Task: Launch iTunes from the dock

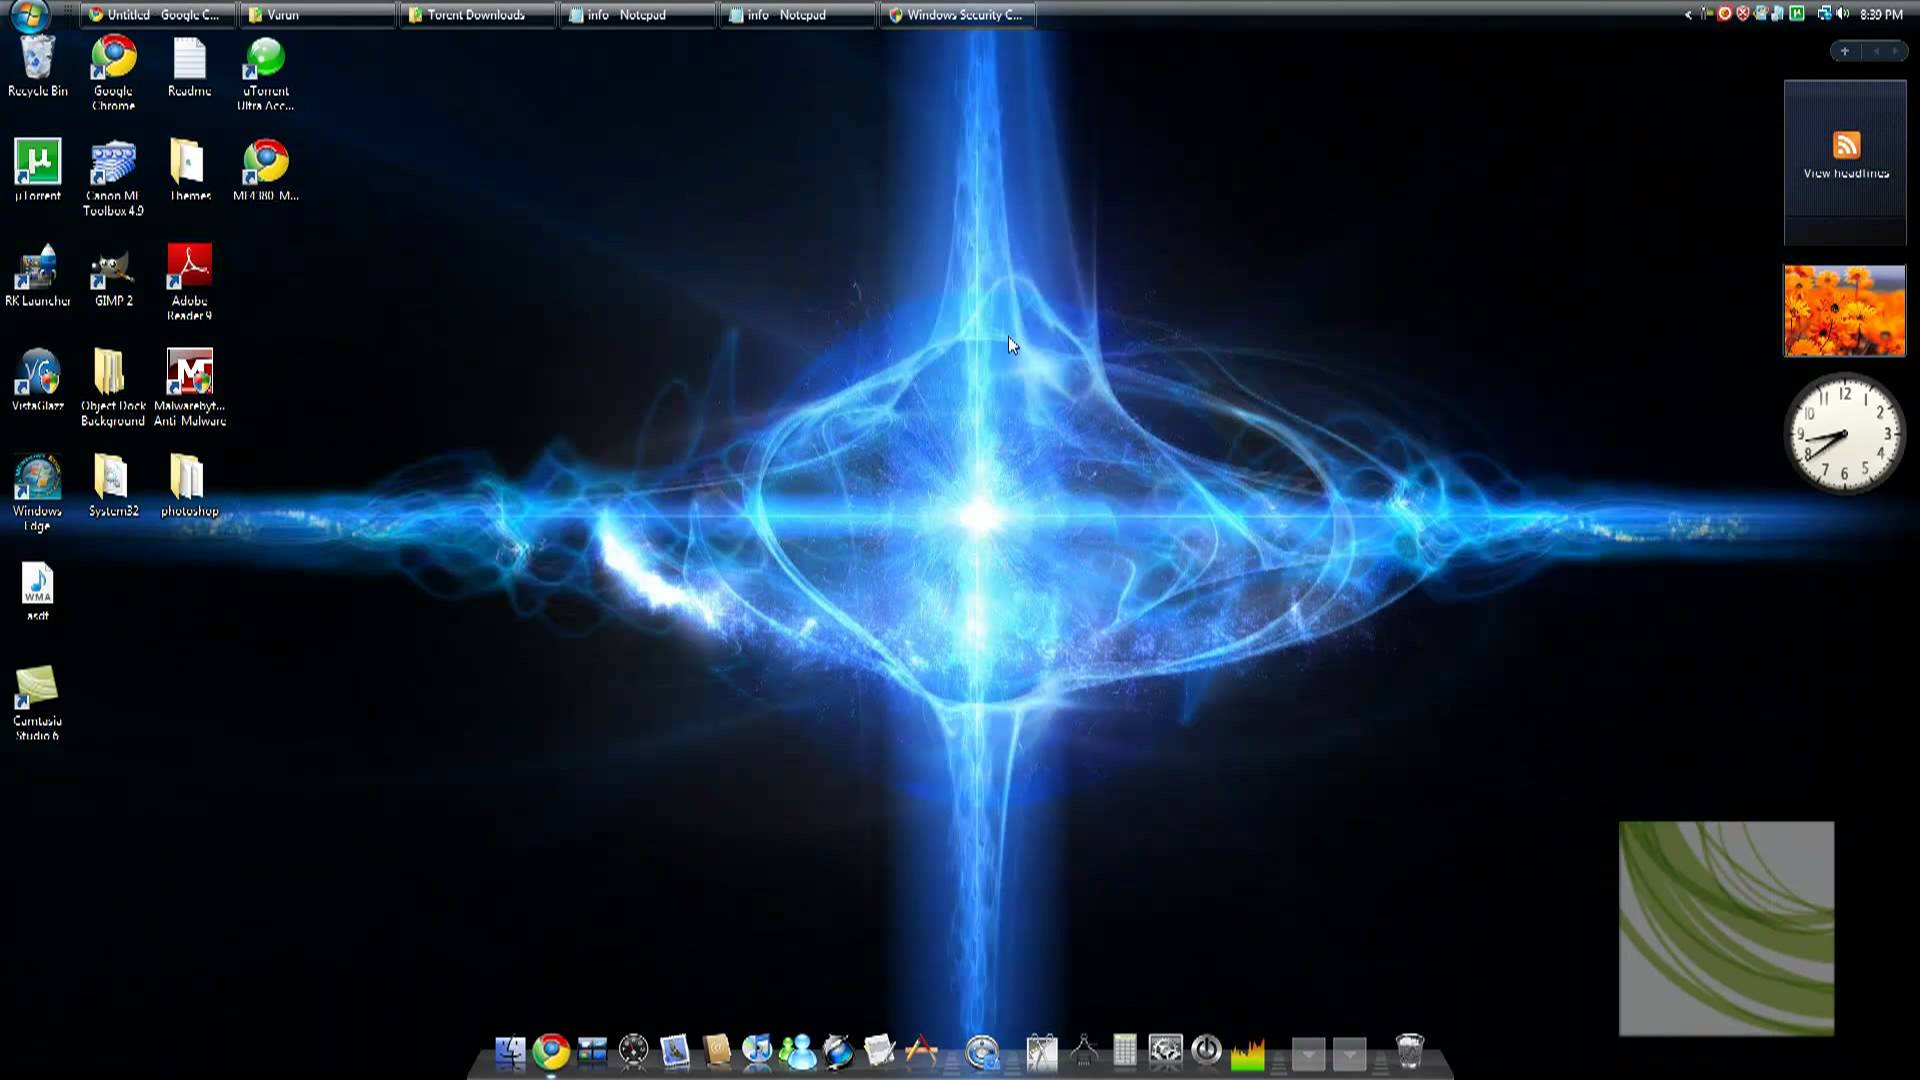Action: (x=757, y=1051)
